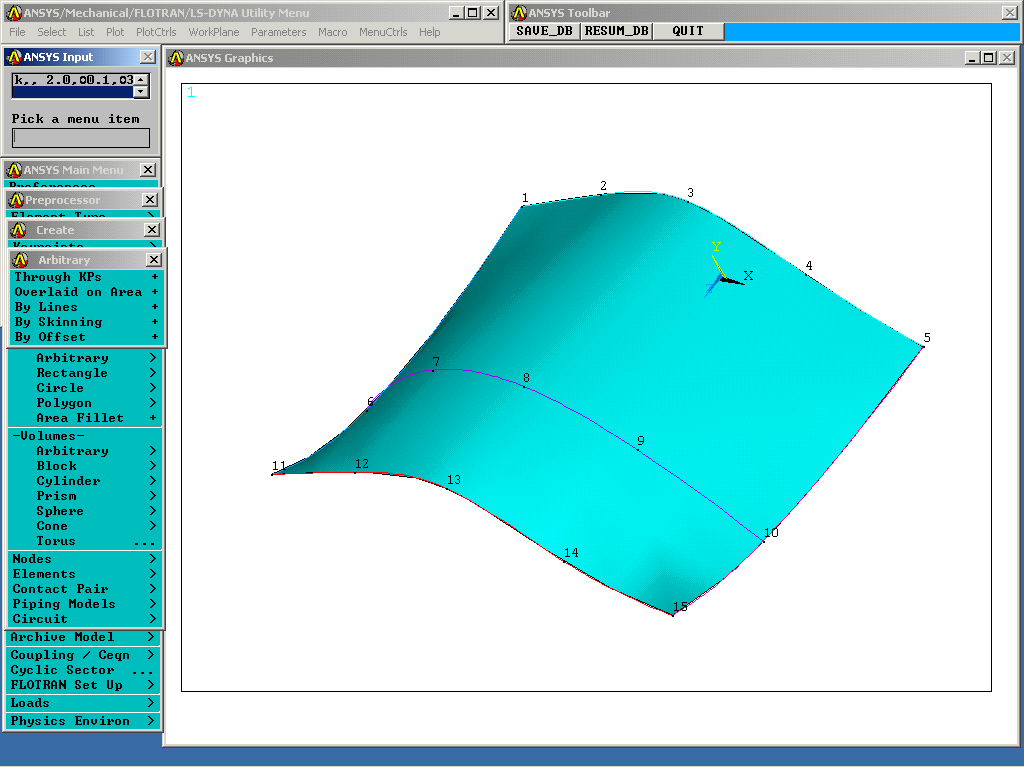Select Through KPs in Arbitrary menu

[x=86, y=277]
